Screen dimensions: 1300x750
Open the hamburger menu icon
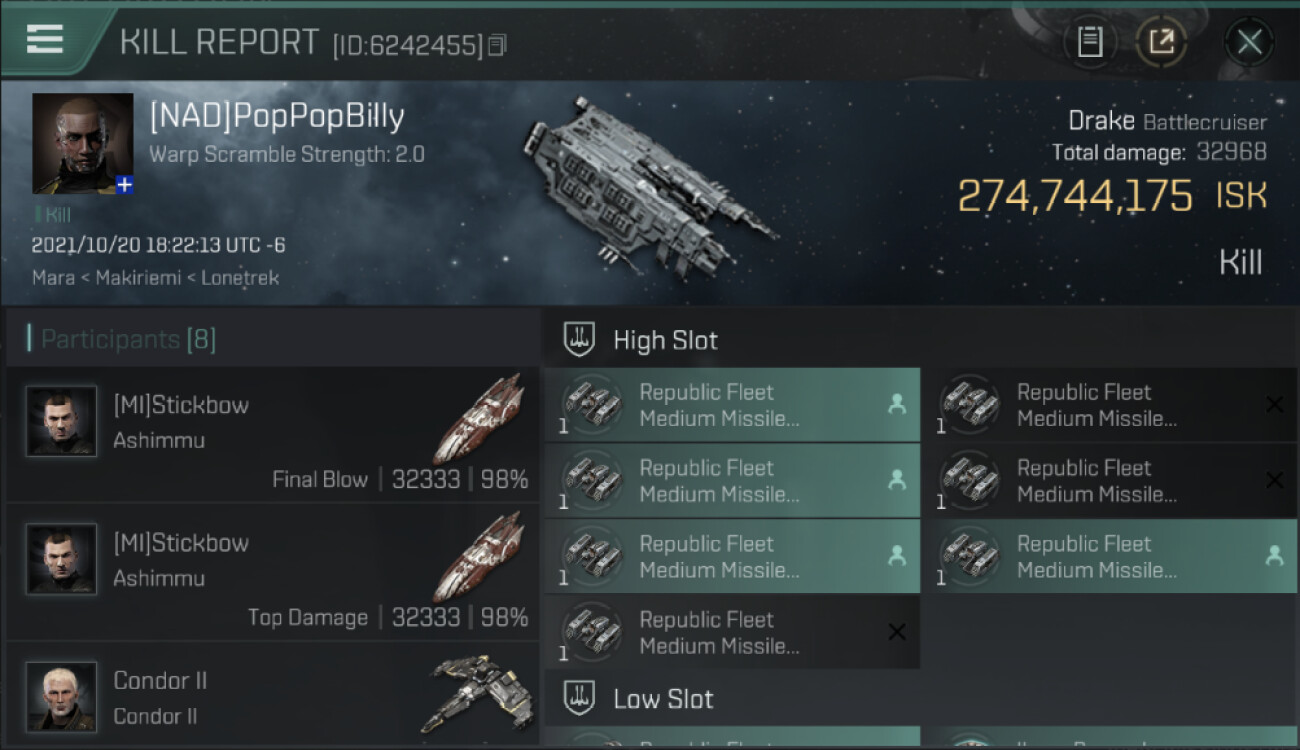[45, 40]
